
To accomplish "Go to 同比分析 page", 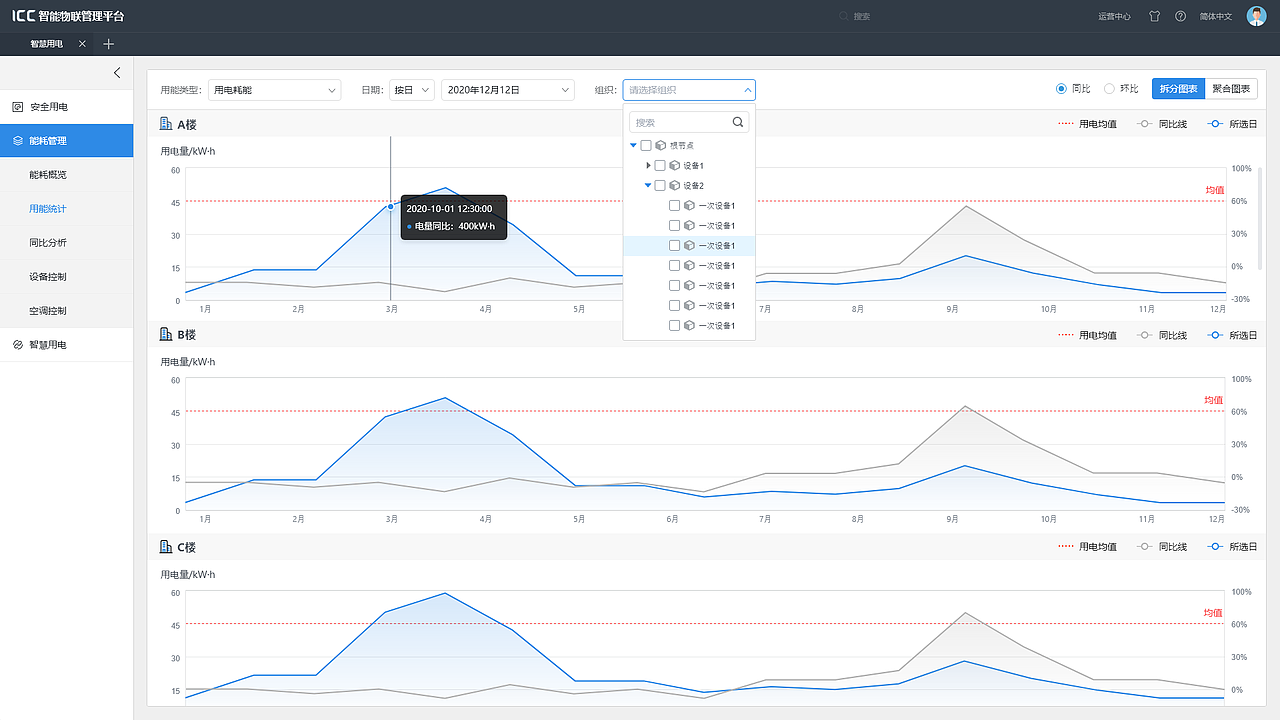I will [66, 243].
